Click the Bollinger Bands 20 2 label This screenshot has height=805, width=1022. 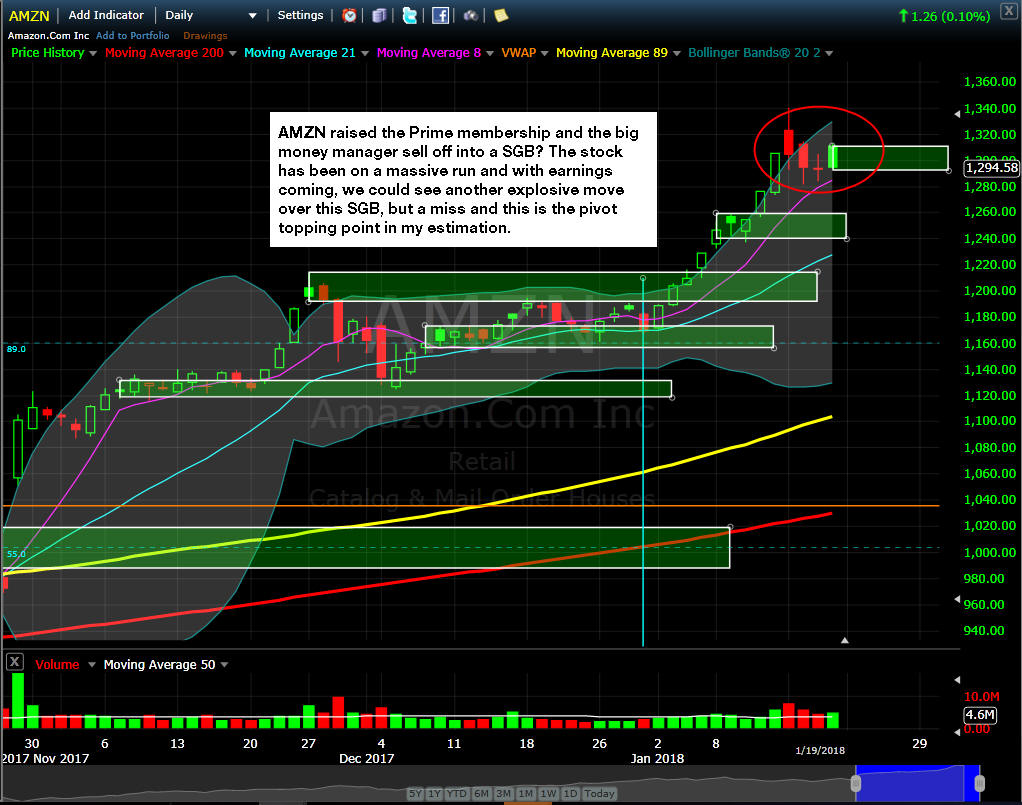point(754,53)
